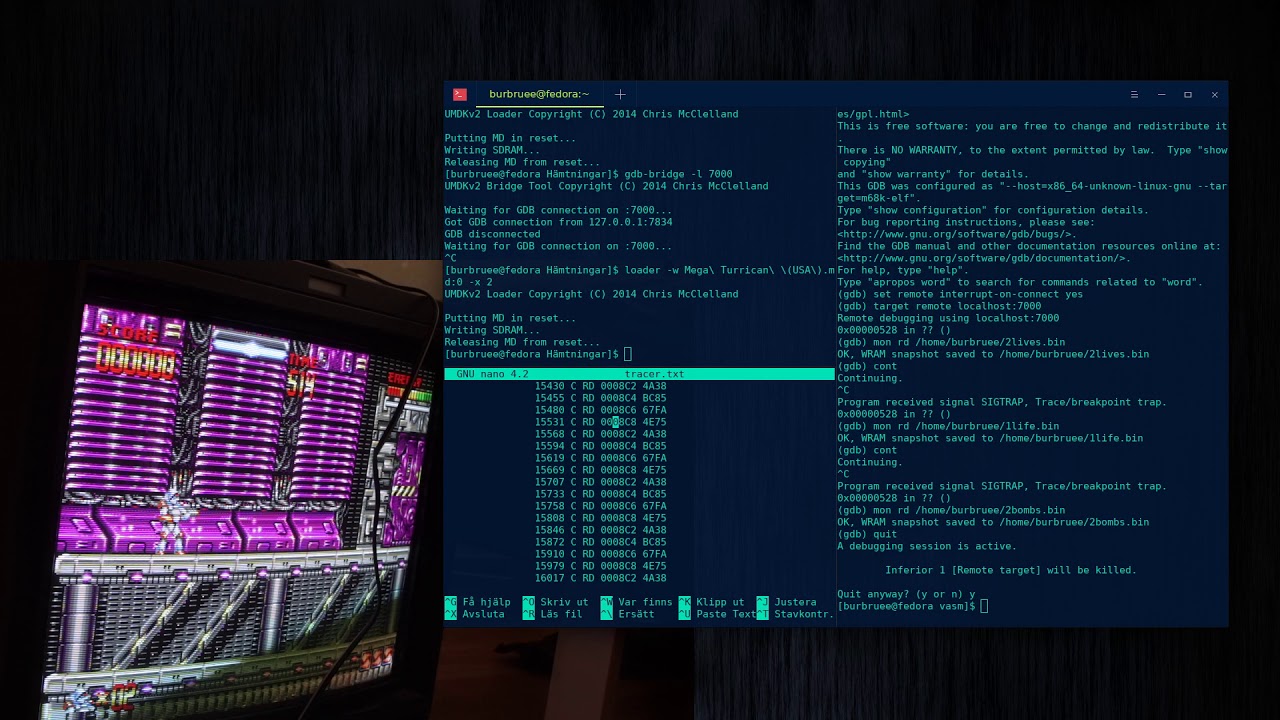Viewport: 1280px width, 720px height.
Task: Open the gdb bugs URL link
Action: pyautogui.click(x=957, y=234)
